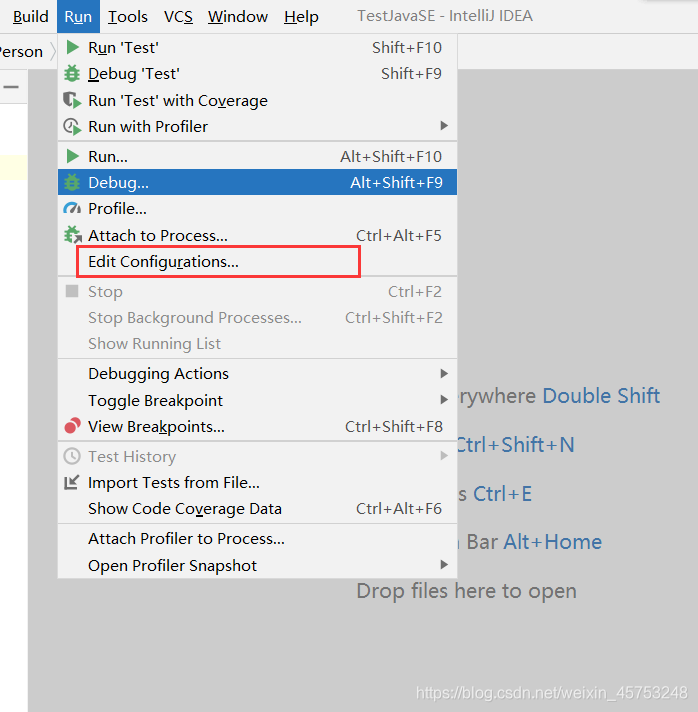
Task: Open the Open Profiler Snapshot submenu
Action: coord(257,565)
